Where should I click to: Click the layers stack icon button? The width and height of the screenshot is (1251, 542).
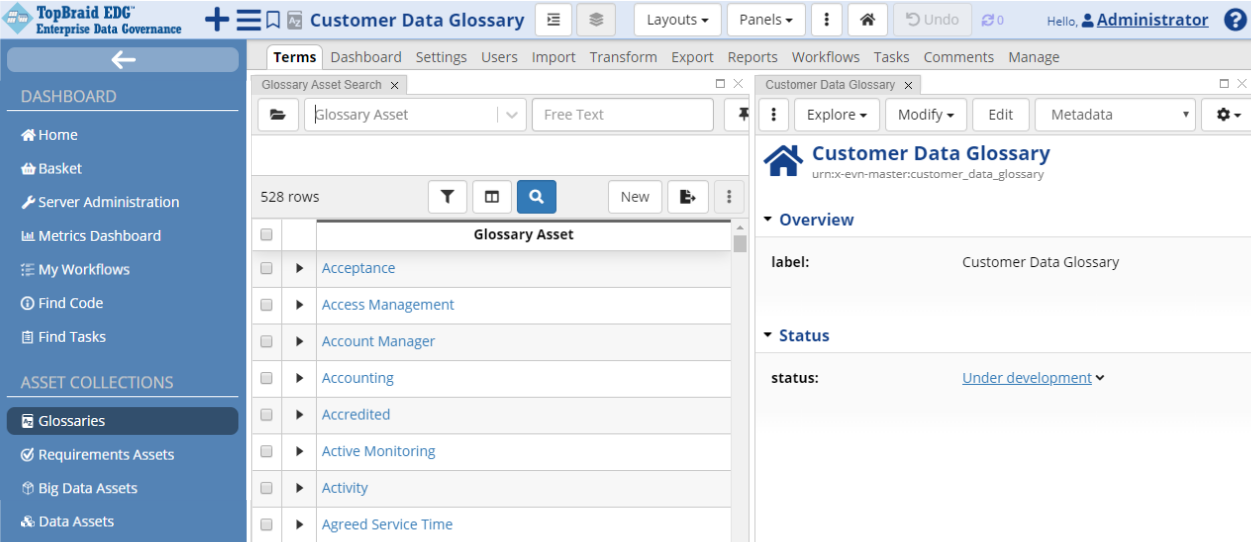coord(596,20)
